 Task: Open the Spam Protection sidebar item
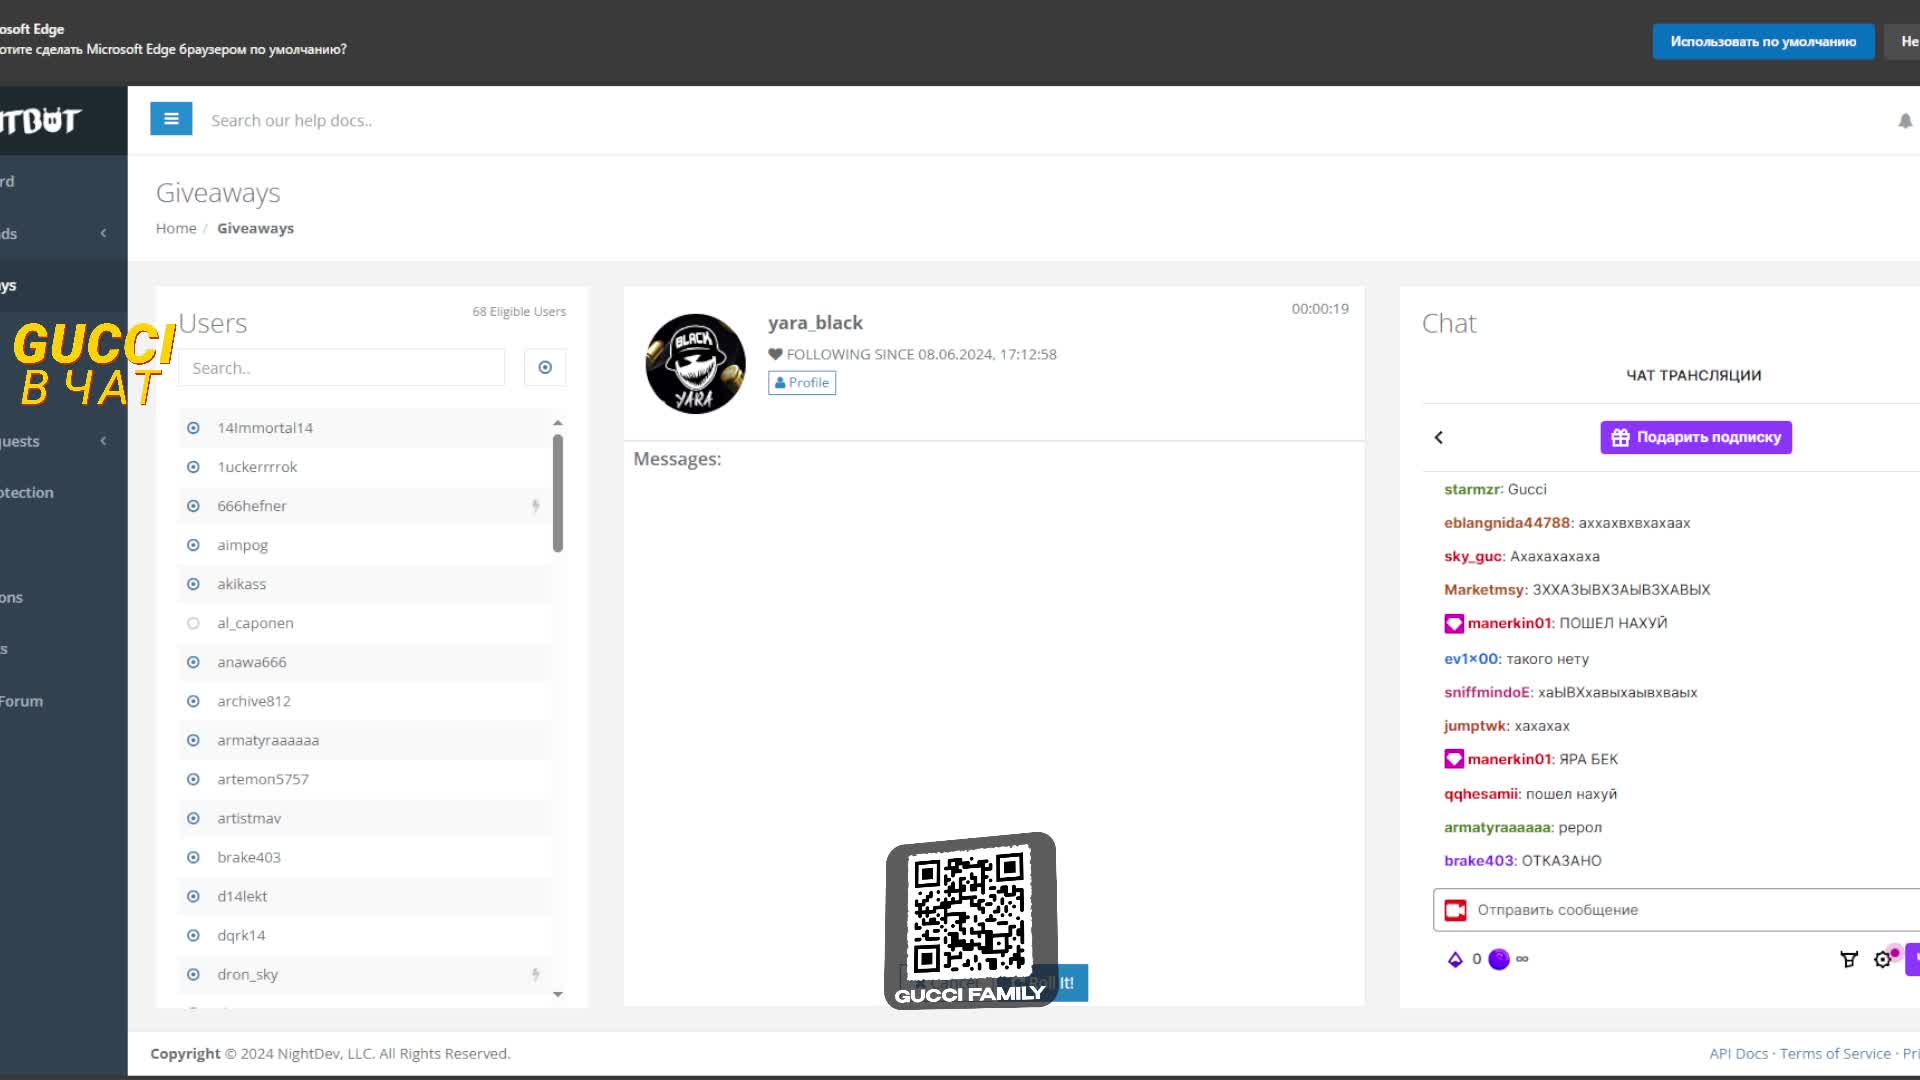63,493
